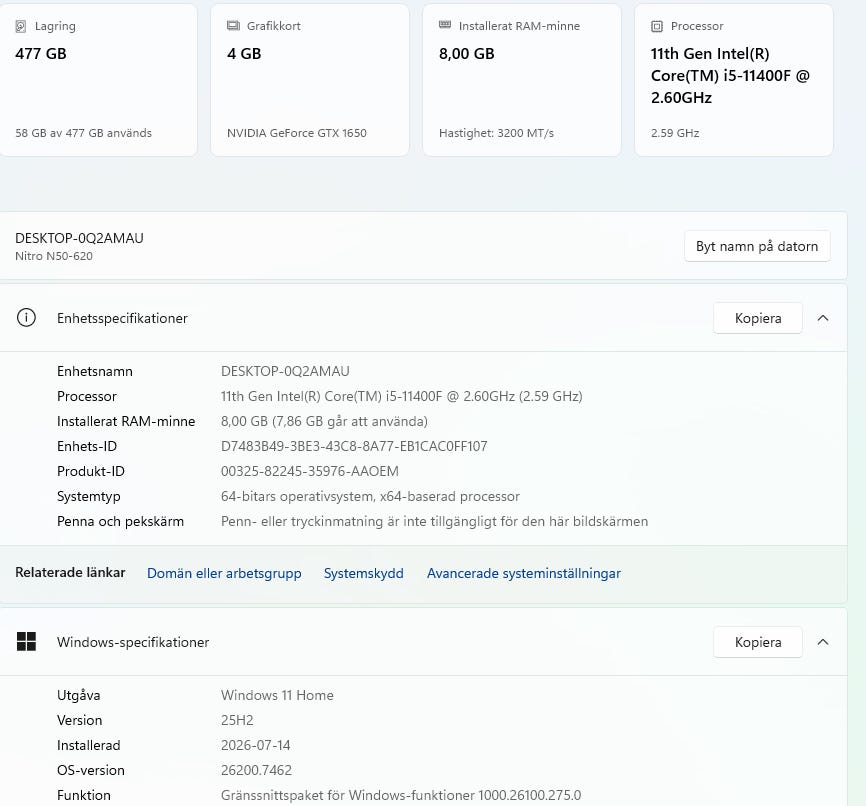
Task: Open the Systemskydd link
Action: (363, 573)
